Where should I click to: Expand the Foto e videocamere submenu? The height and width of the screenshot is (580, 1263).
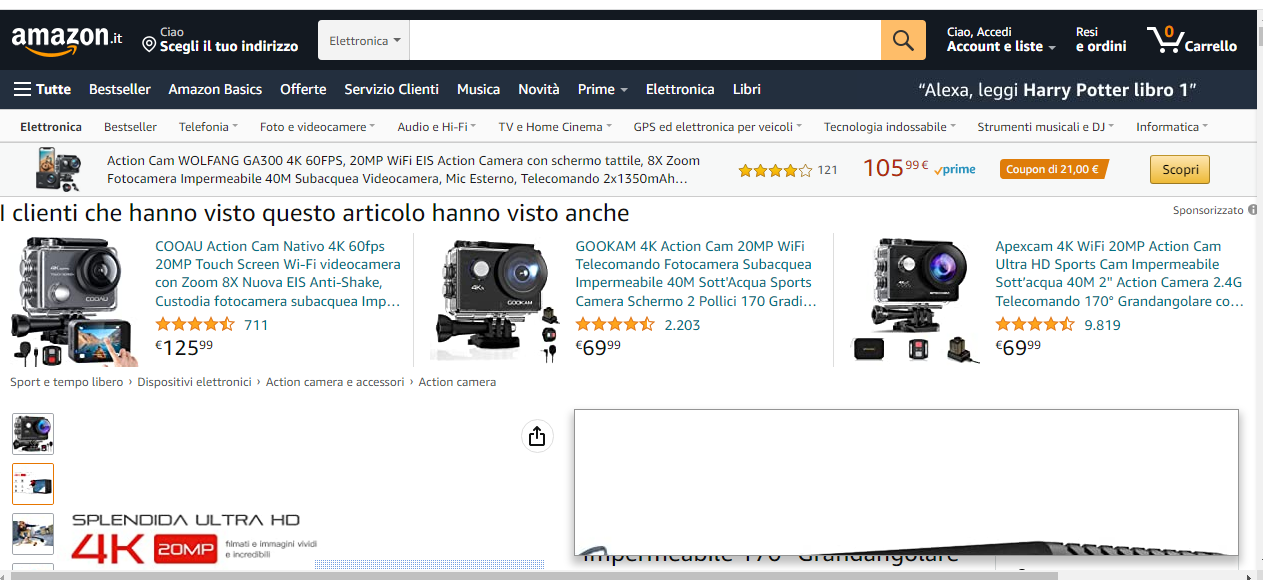(x=317, y=127)
